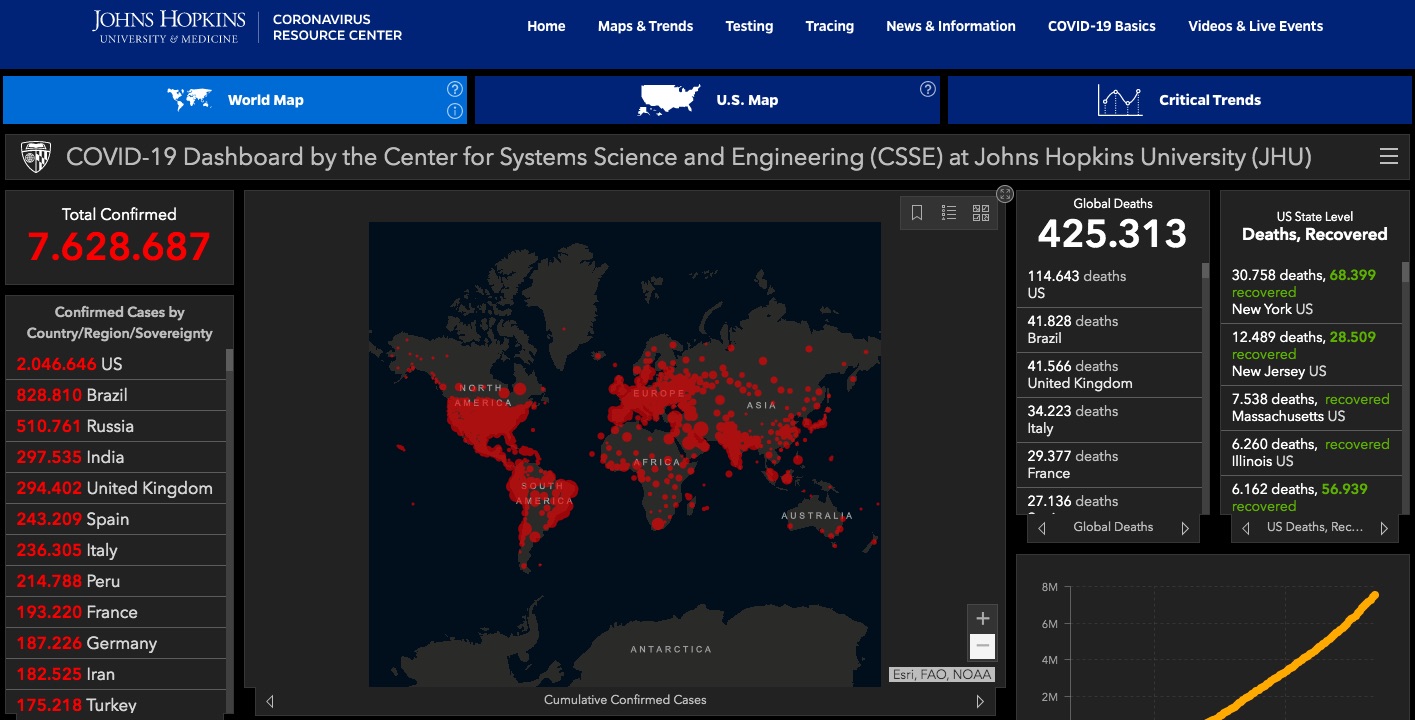The image size is (1415, 720).
Task: Open the map bookmarks icon
Action: point(917,213)
